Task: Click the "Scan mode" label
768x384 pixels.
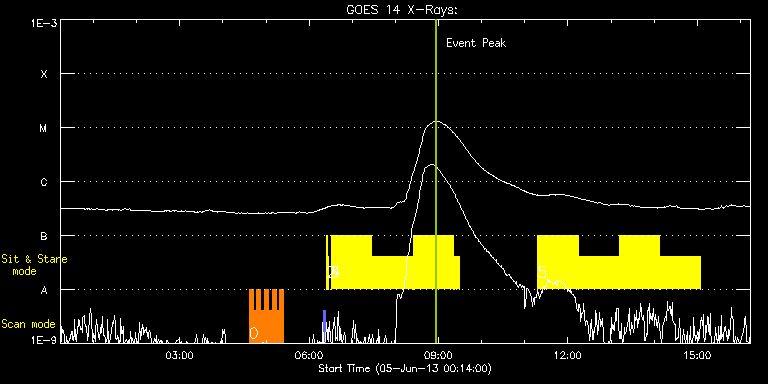Action: point(28,324)
